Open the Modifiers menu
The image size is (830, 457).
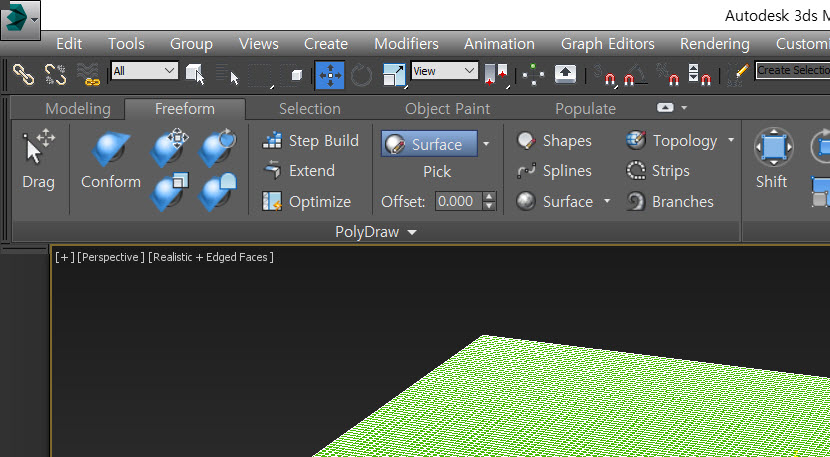point(406,44)
